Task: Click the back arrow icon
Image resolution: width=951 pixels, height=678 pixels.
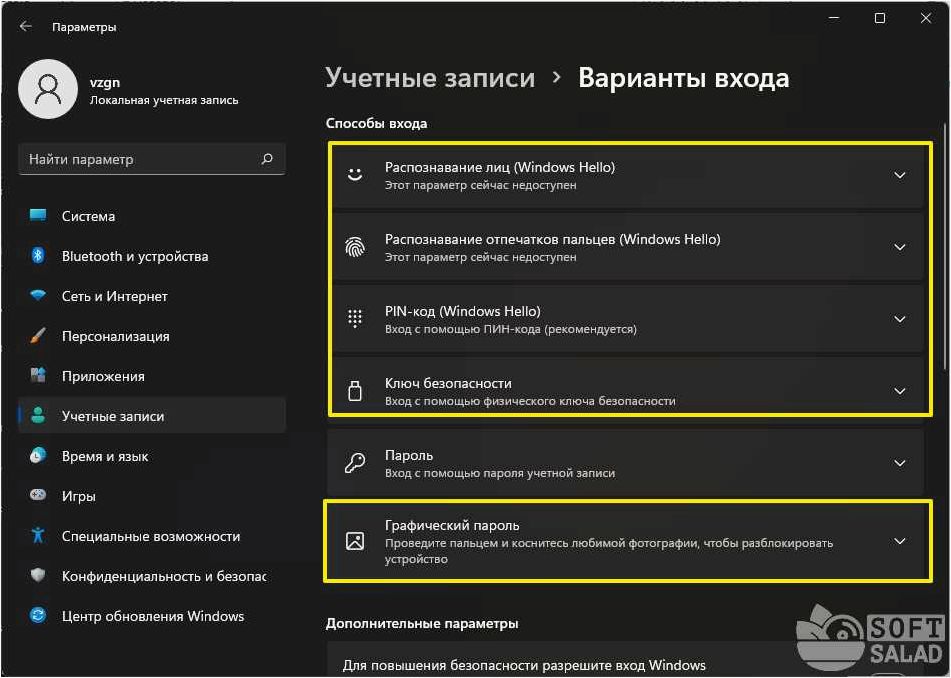Action: pos(25,26)
